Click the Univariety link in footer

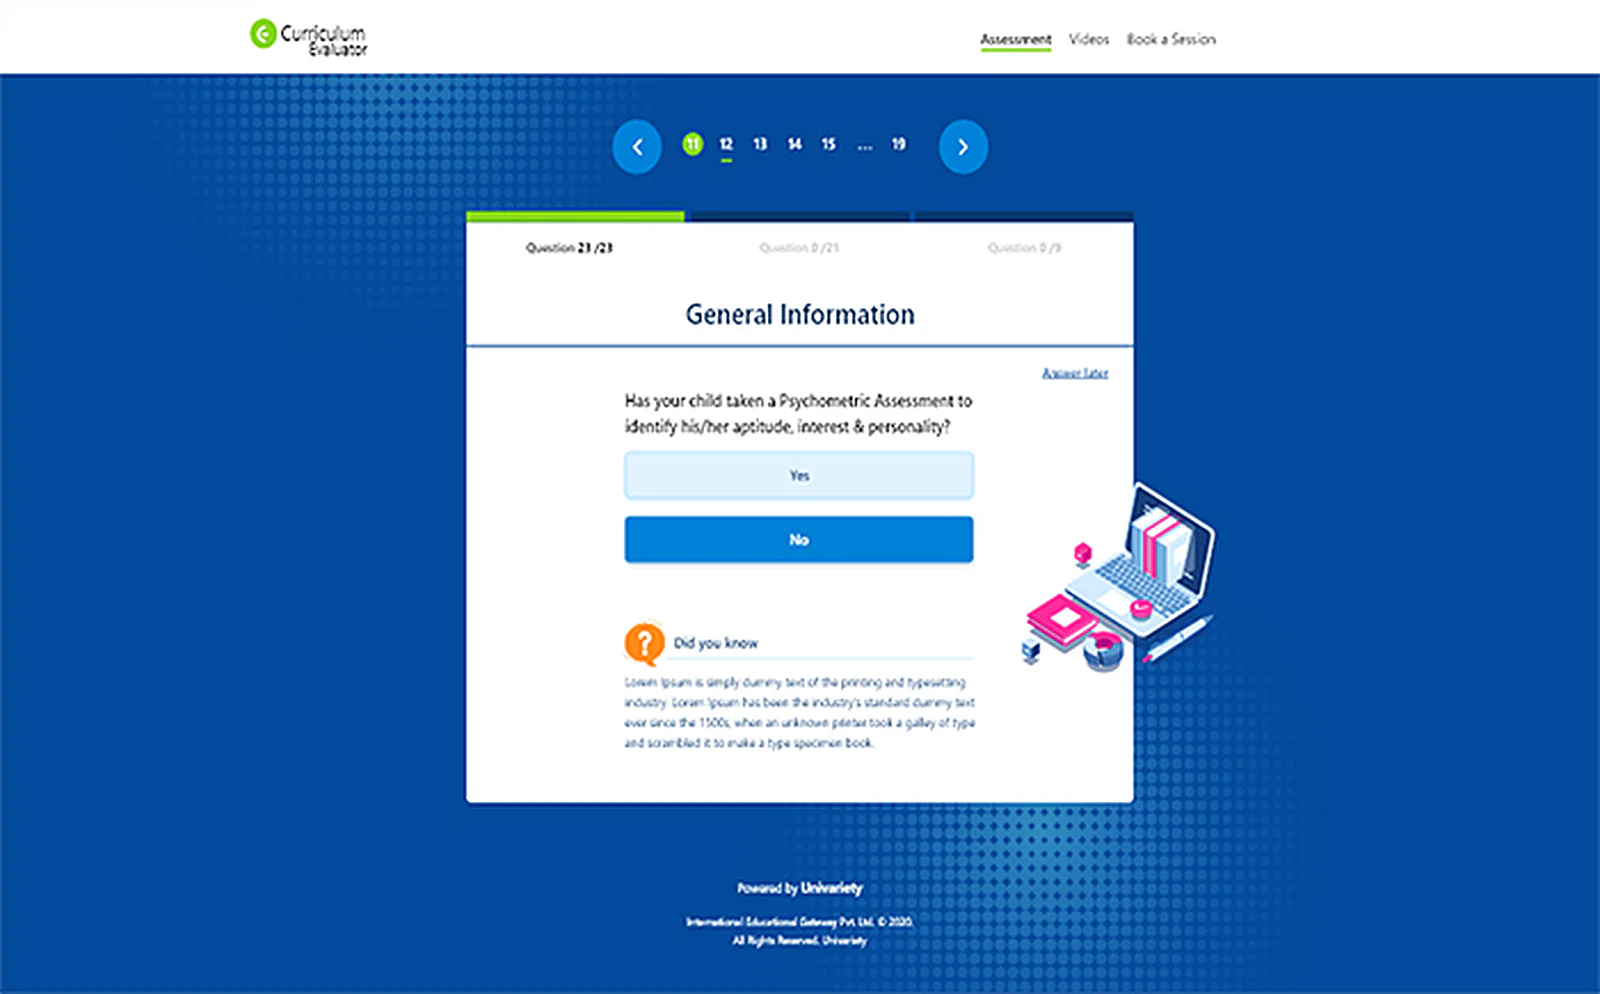[831, 887]
